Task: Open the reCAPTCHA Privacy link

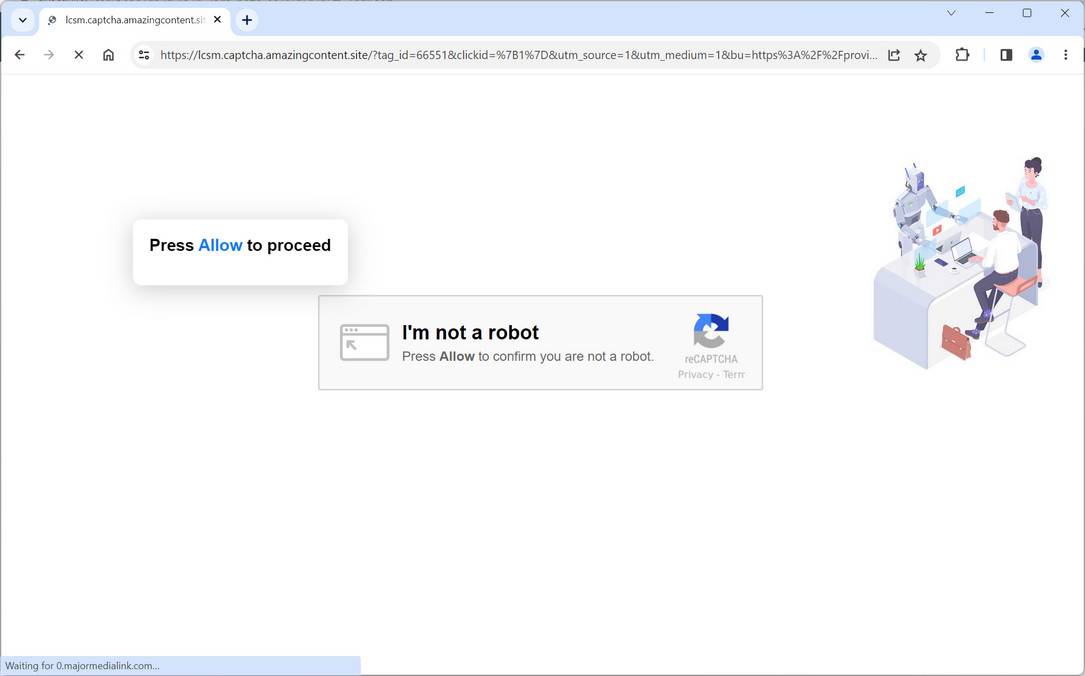Action: point(694,374)
